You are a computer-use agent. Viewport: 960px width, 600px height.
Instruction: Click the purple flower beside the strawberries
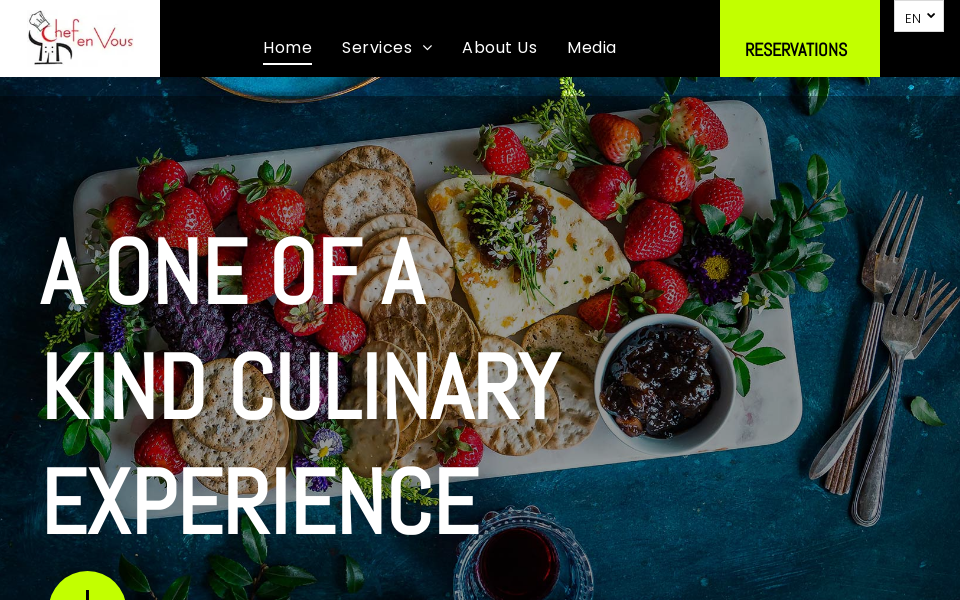coord(716,268)
